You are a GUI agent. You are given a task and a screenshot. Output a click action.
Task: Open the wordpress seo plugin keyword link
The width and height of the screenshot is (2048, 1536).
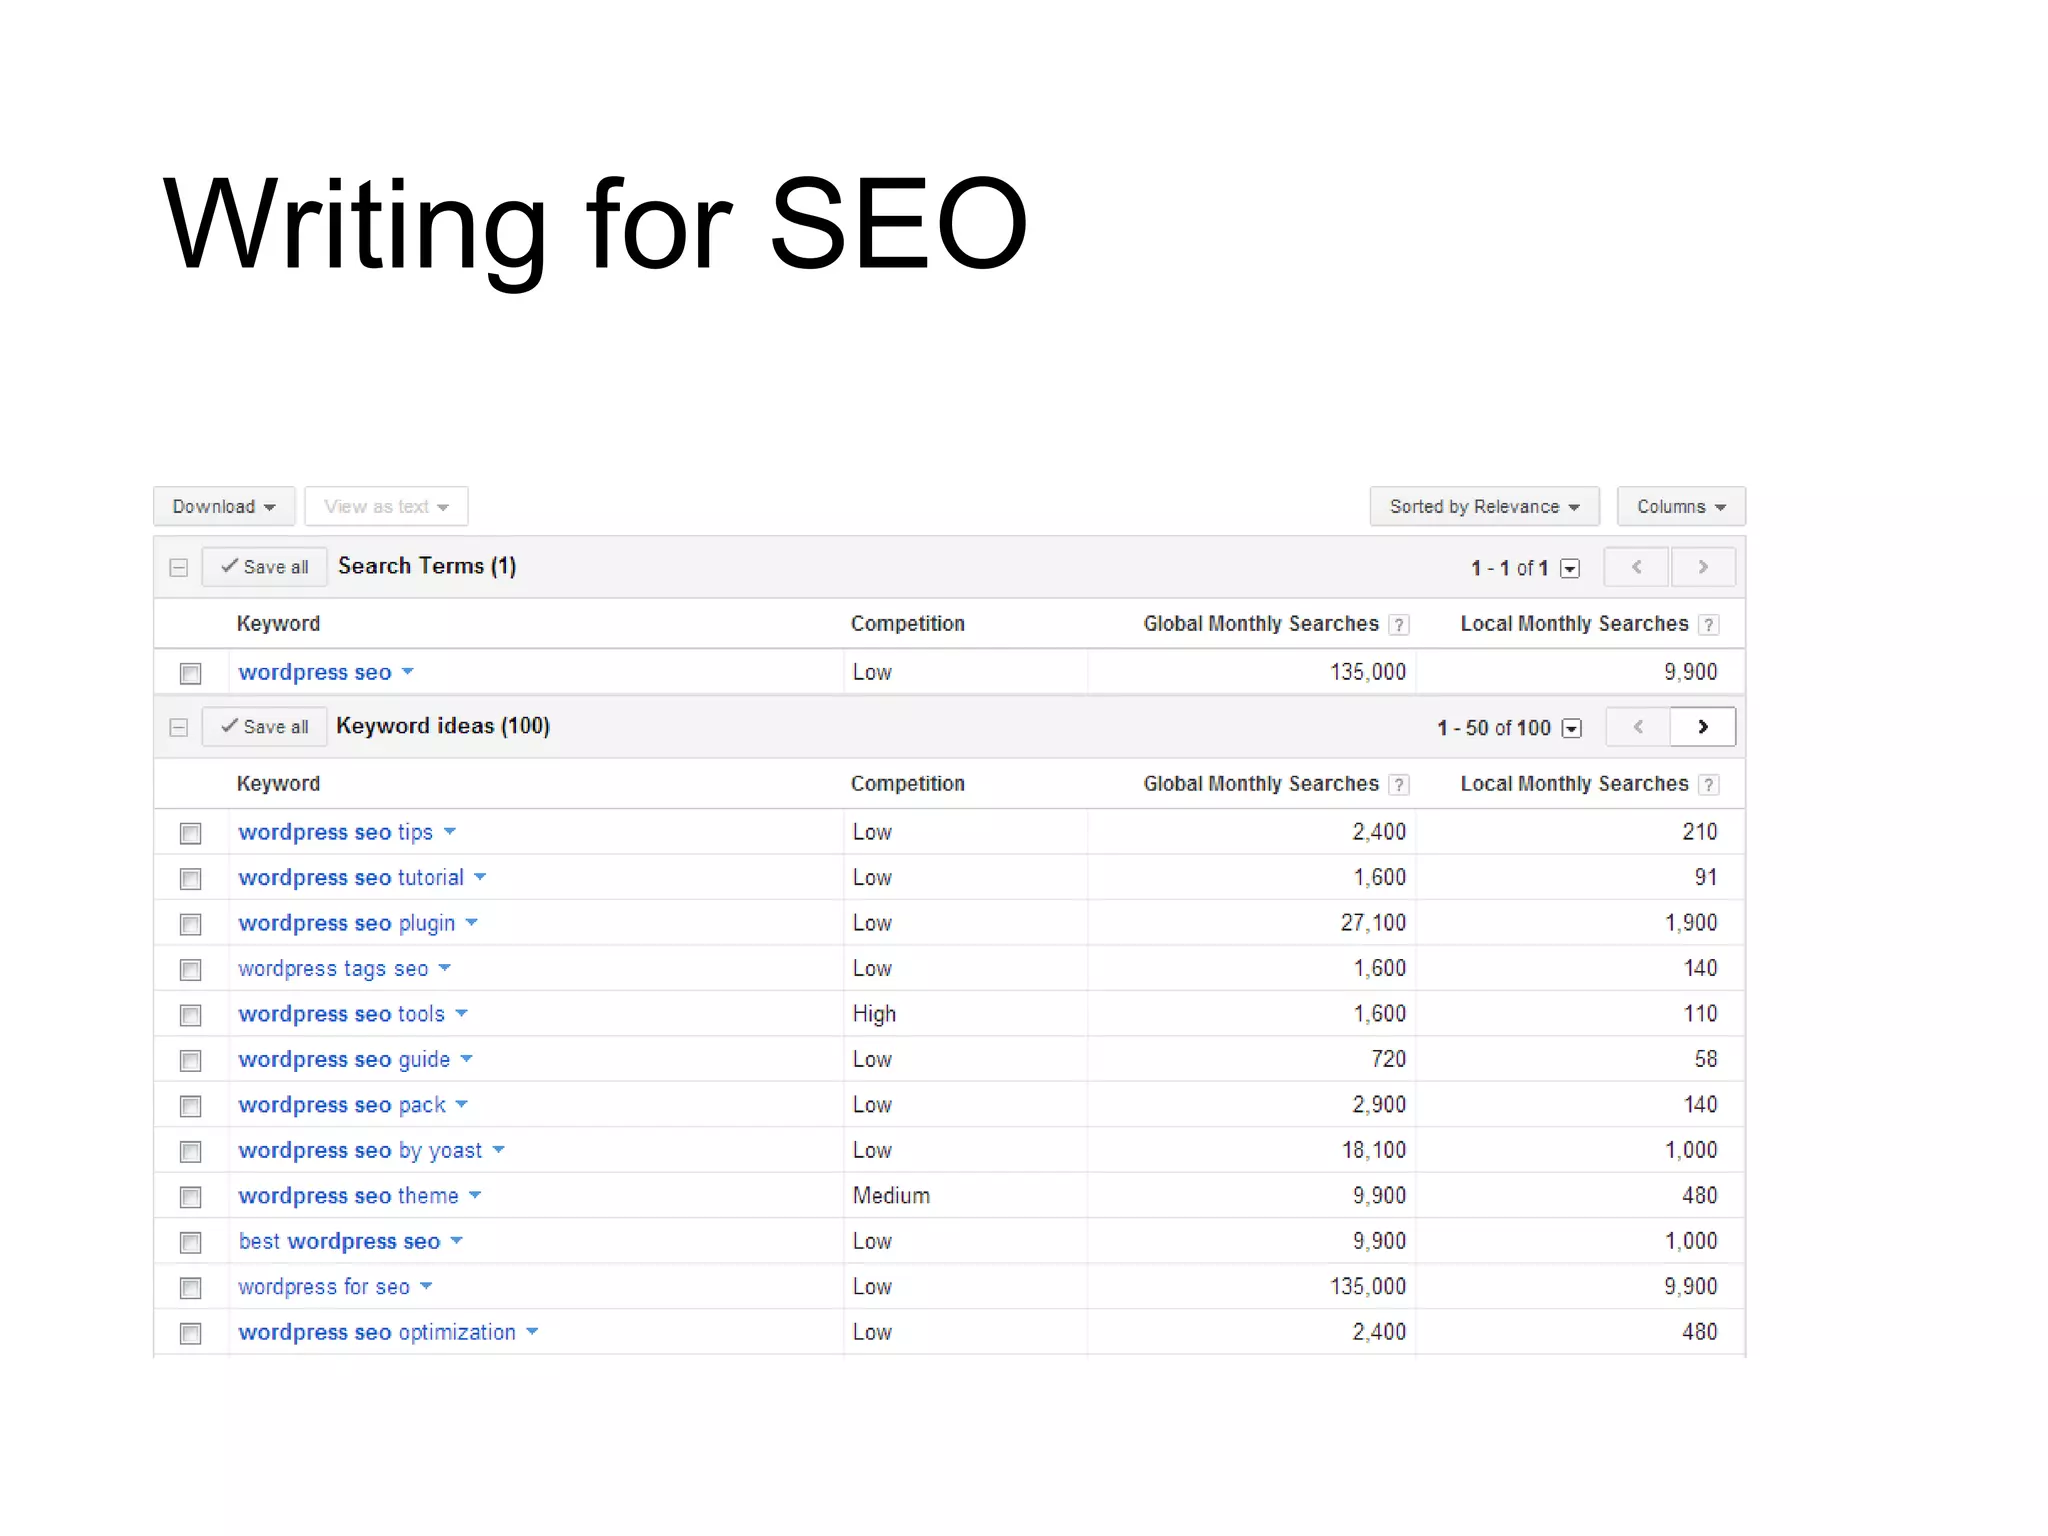(346, 924)
